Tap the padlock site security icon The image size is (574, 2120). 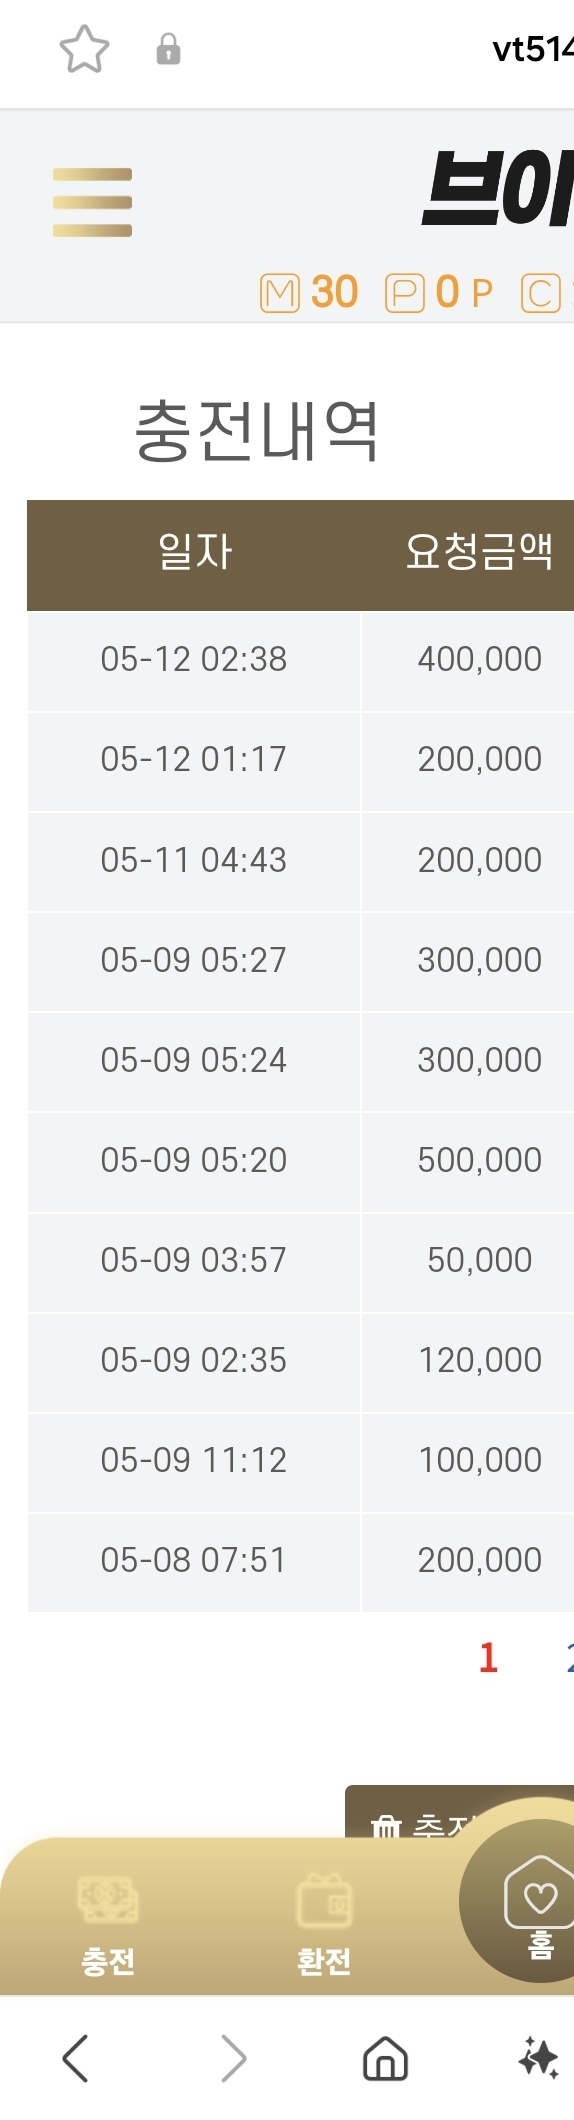pos(168,49)
